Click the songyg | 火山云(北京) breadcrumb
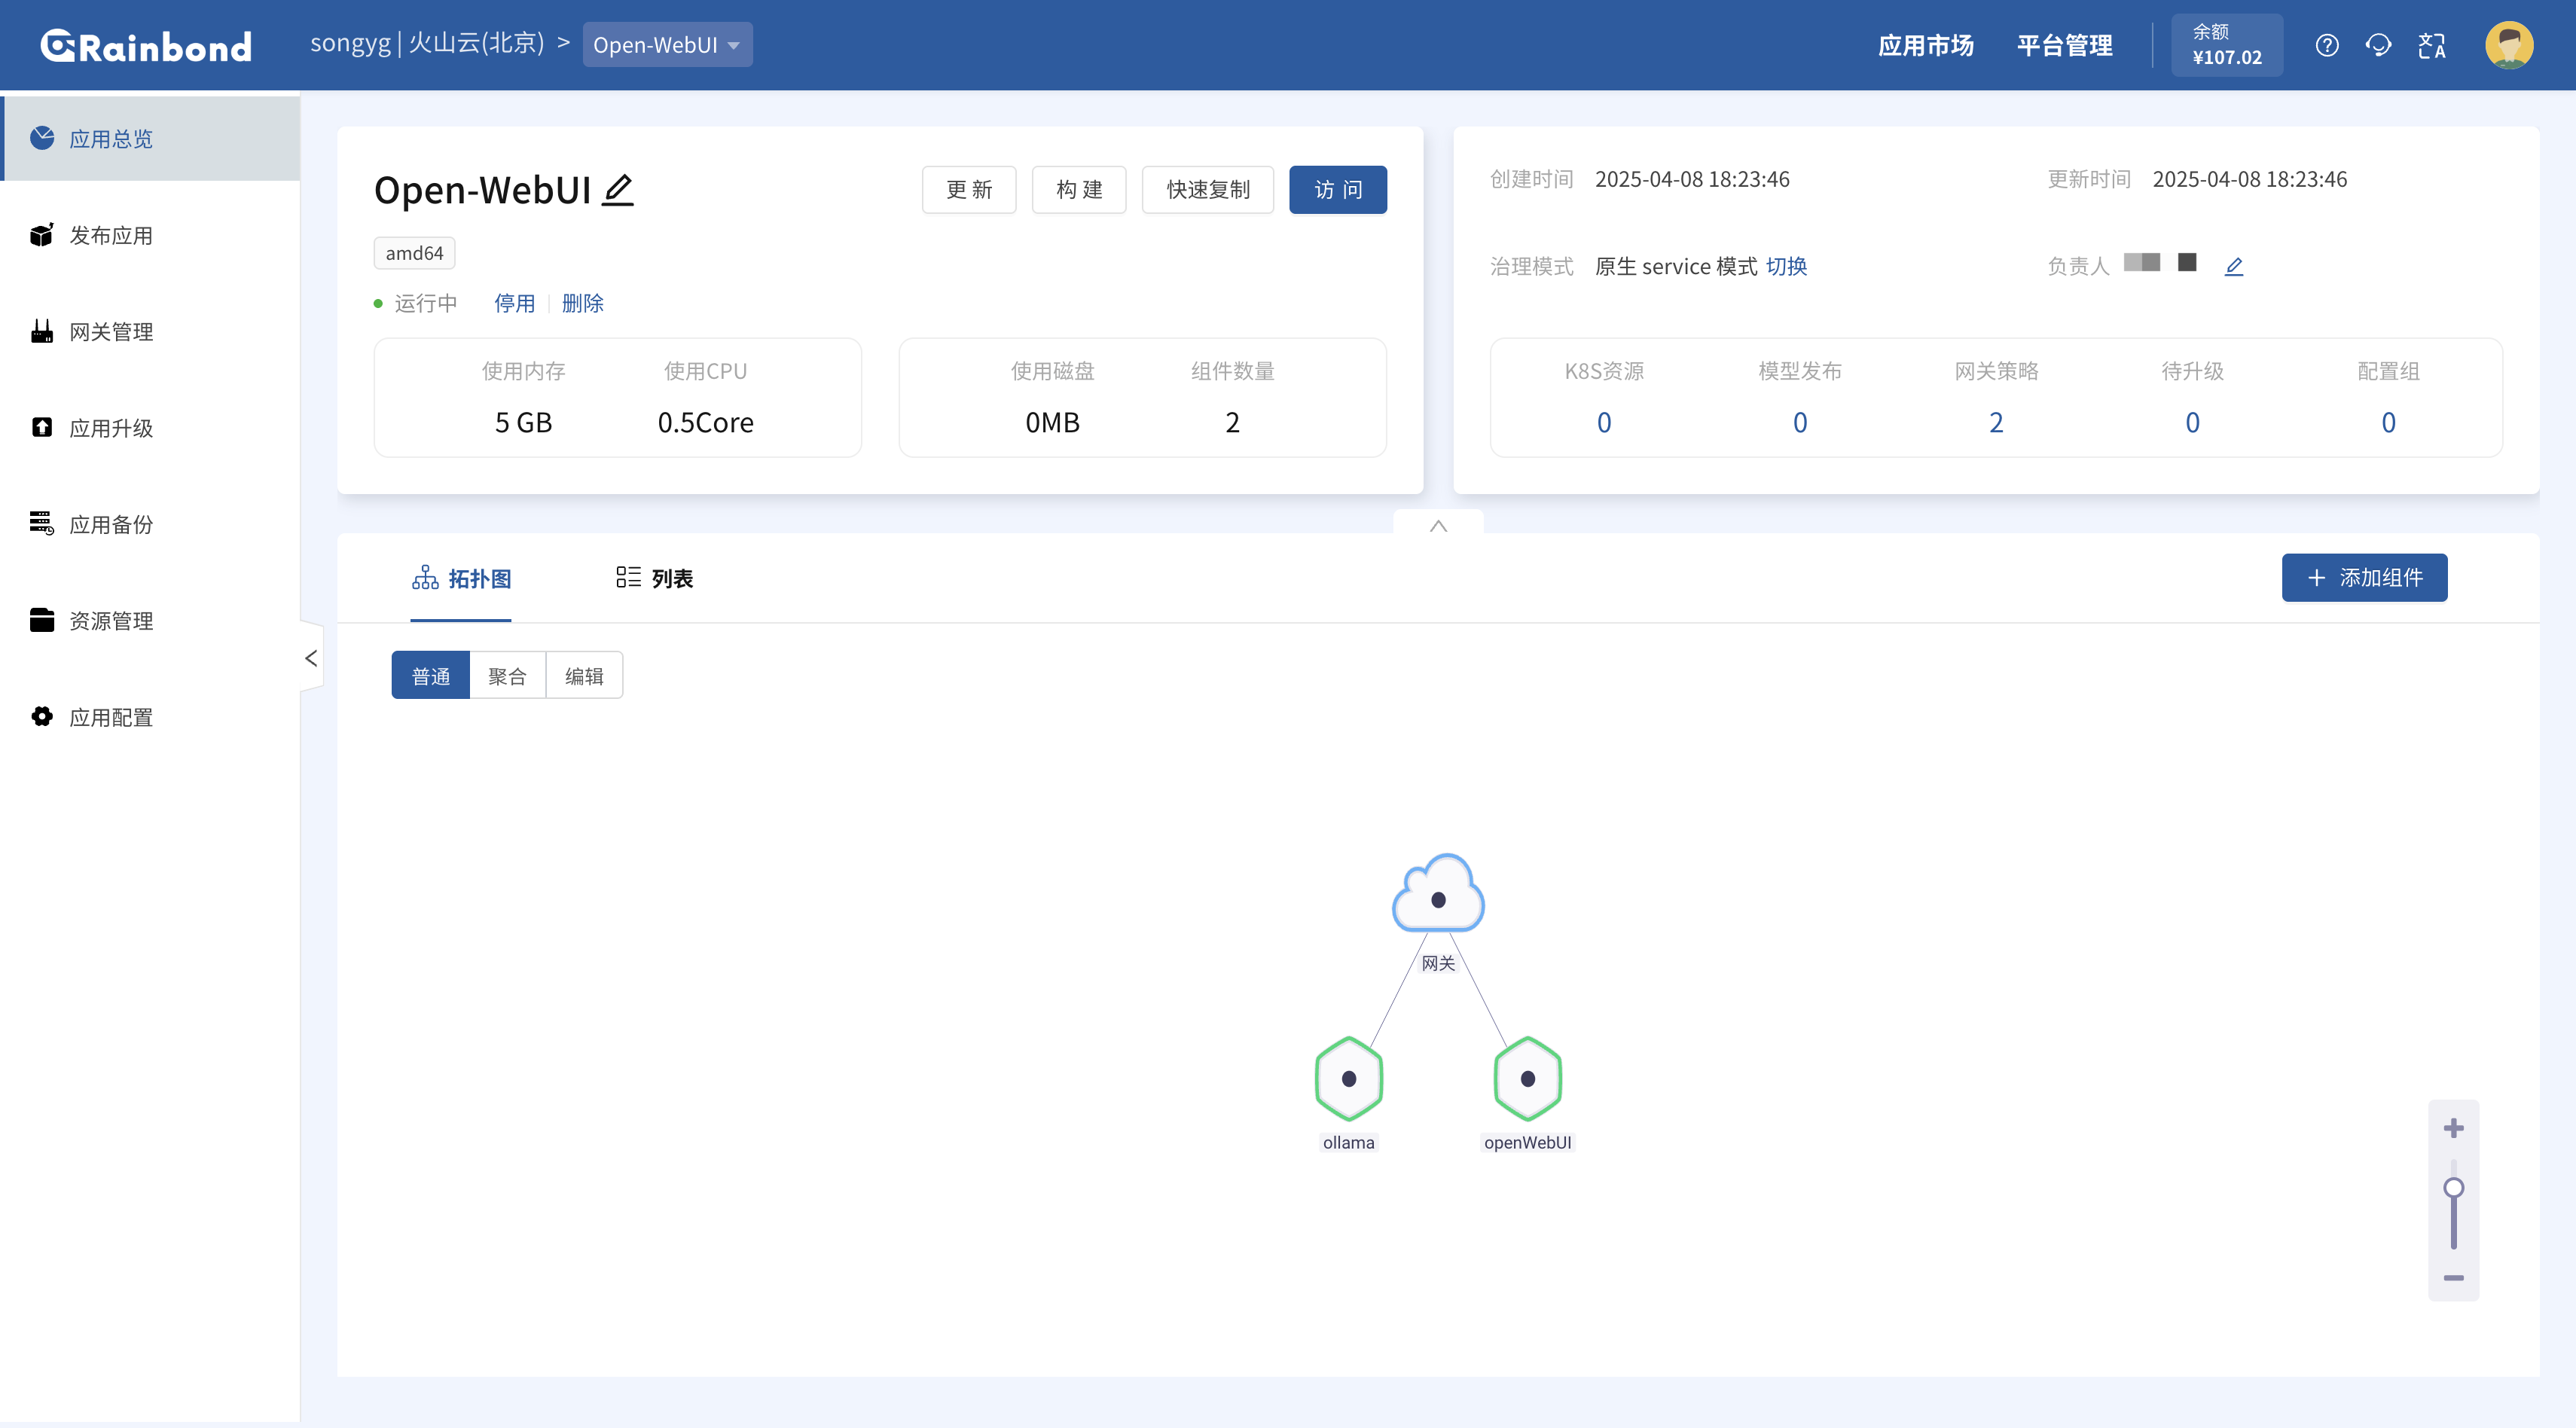The image size is (2576, 1428). coord(427,43)
